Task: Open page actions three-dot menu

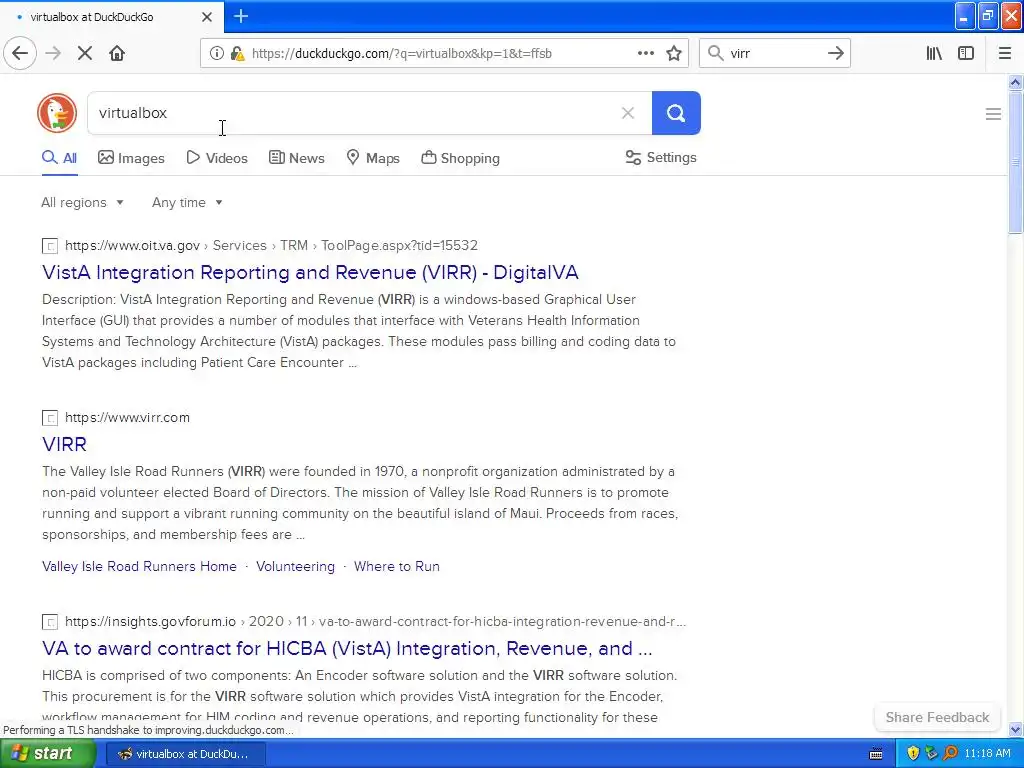Action: [646, 54]
